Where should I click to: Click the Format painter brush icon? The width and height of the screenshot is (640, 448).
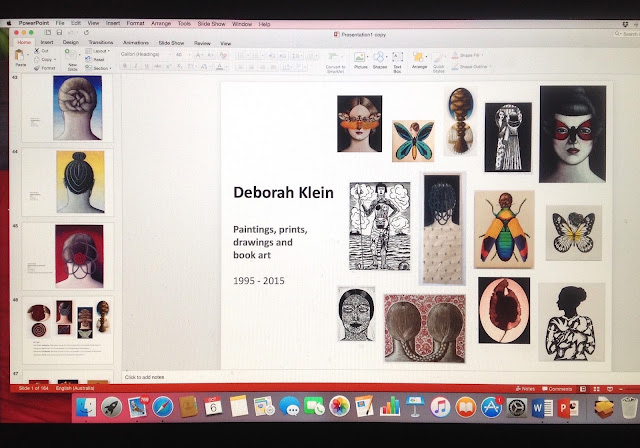[x=37, y=68]
